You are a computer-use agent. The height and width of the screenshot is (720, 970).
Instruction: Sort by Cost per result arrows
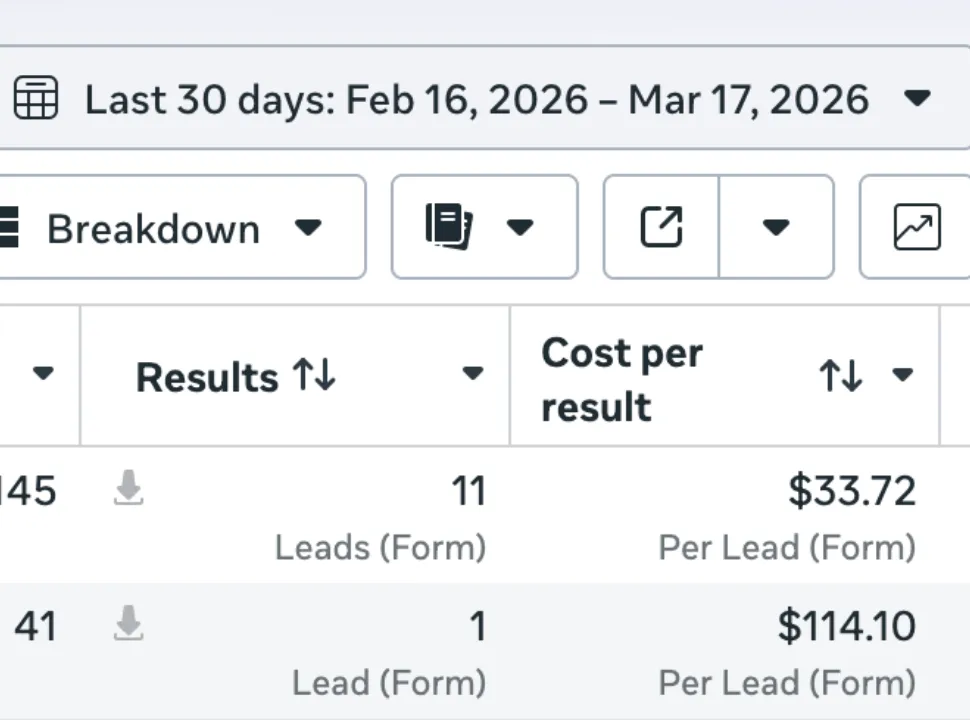point(840,376)
